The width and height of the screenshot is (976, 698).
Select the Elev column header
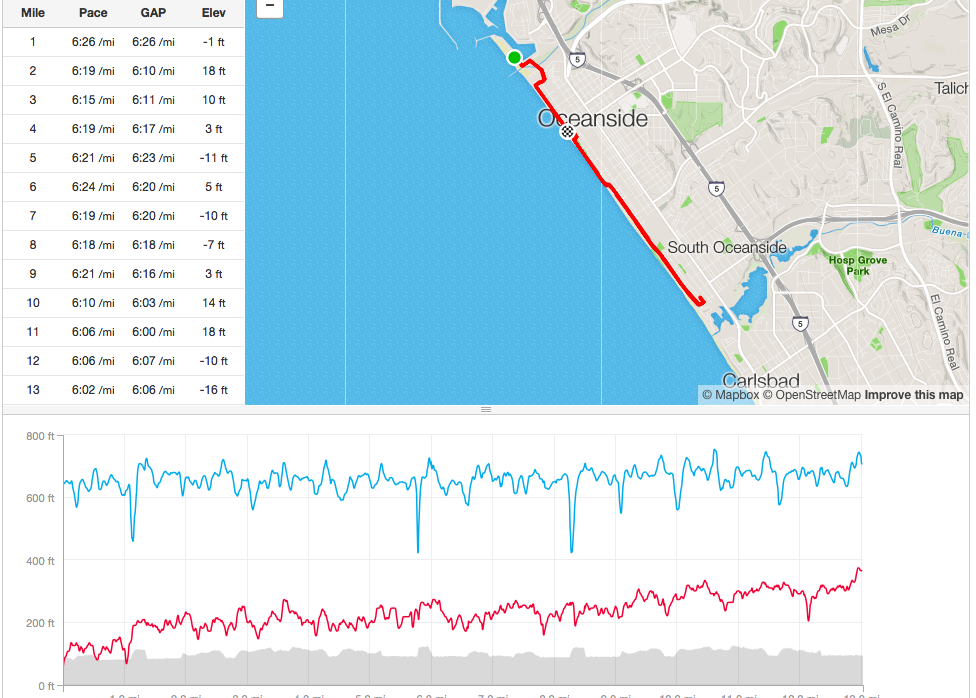coord(213,13)
